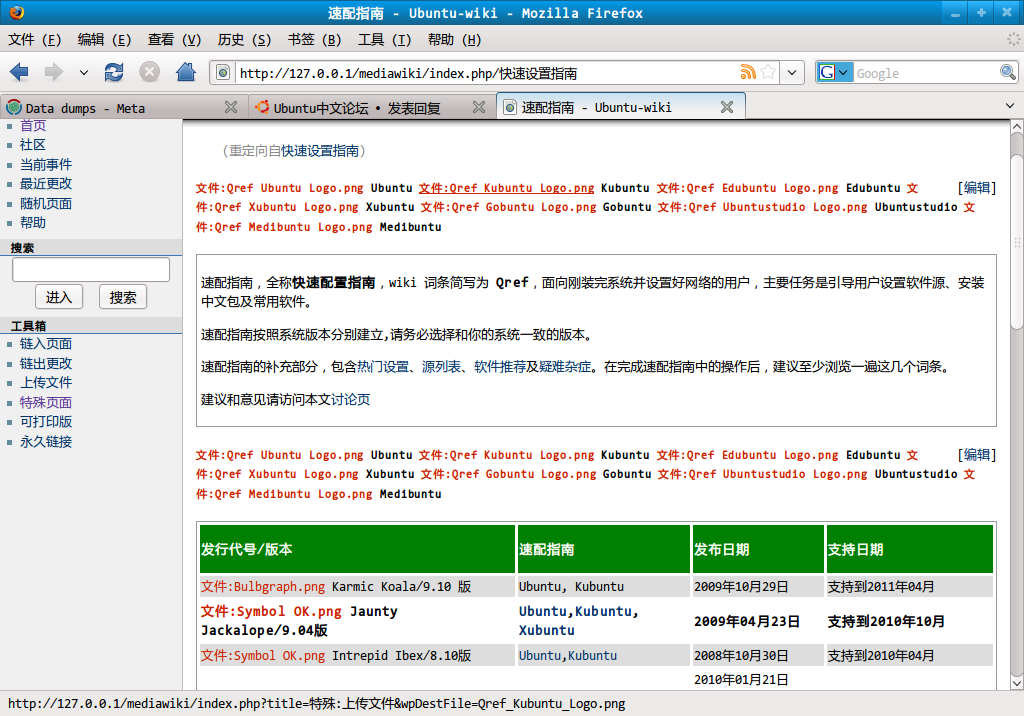
Task: Open the 工具 (T) menu
Action: coord(385,40)
